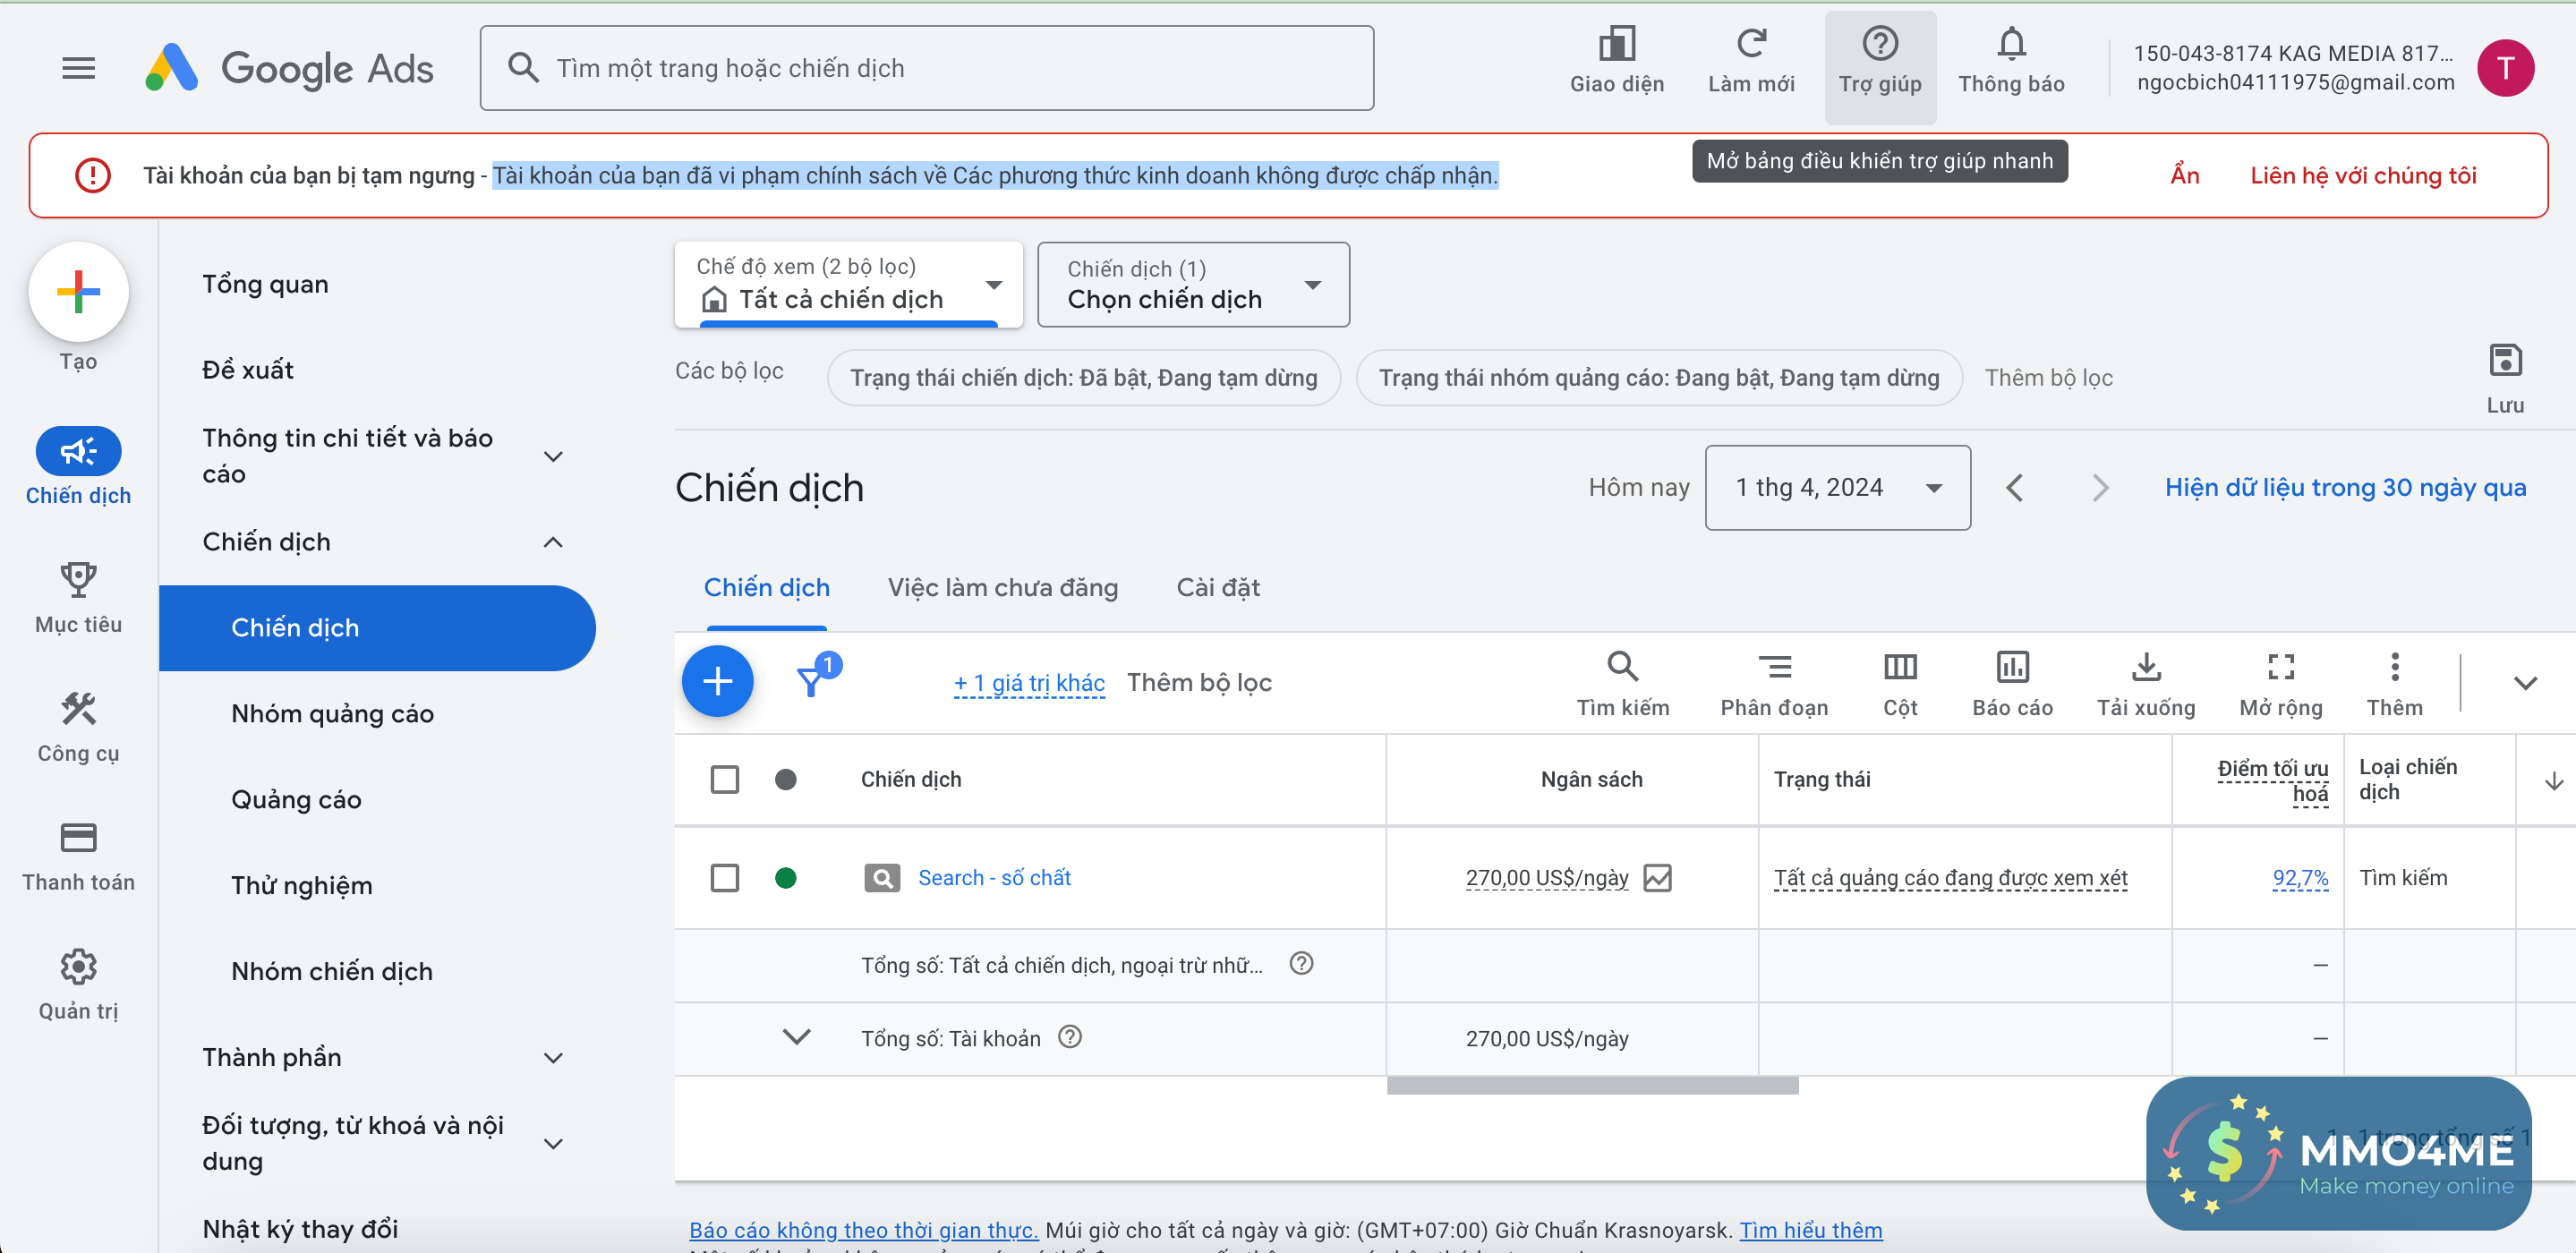Open the hamburger main menu
The height and width of the screenshot is (1253, 2576).
tap(78, 68)
